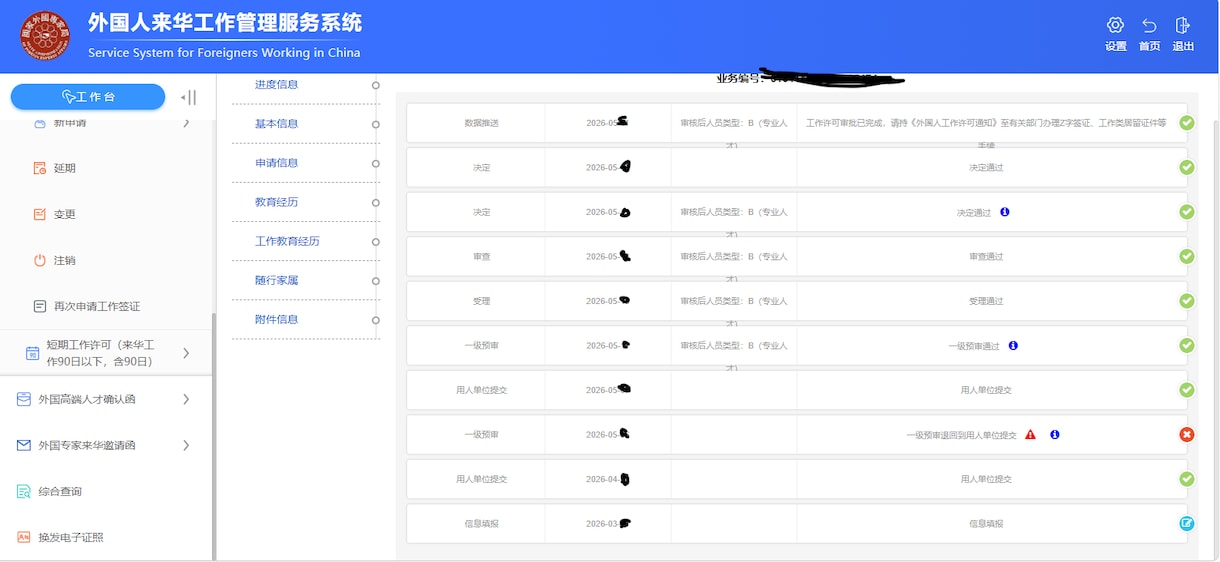The height and width of the screenshot is (562, 1220).
Task: Switch to the 工作教育经历 section
Action: tap(287, 241)
